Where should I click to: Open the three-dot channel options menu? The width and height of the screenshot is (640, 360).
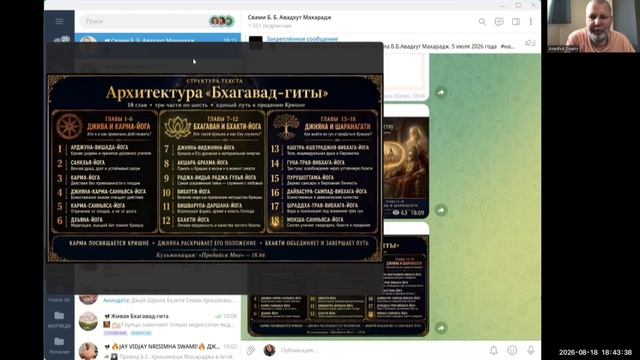pyautogui.click(x=531, y=22)
